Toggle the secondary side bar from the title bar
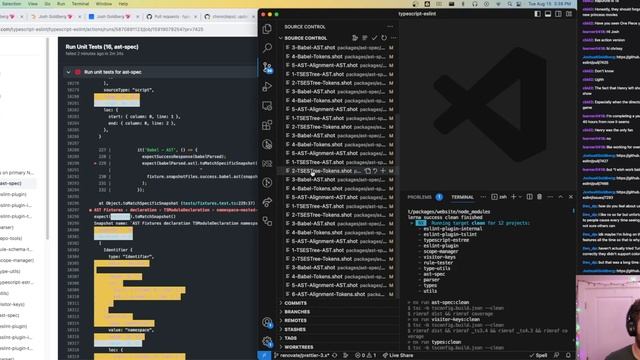Viewport: 640px width, 360px height. [558, 14]
